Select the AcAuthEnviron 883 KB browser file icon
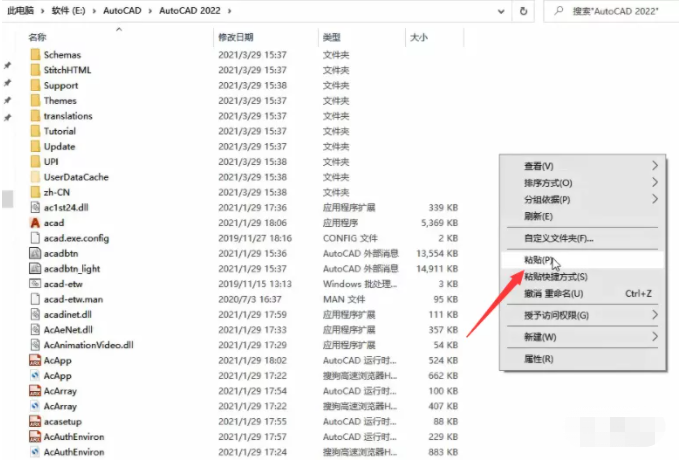This screenshot has height=467, width=689. [35, 452]
